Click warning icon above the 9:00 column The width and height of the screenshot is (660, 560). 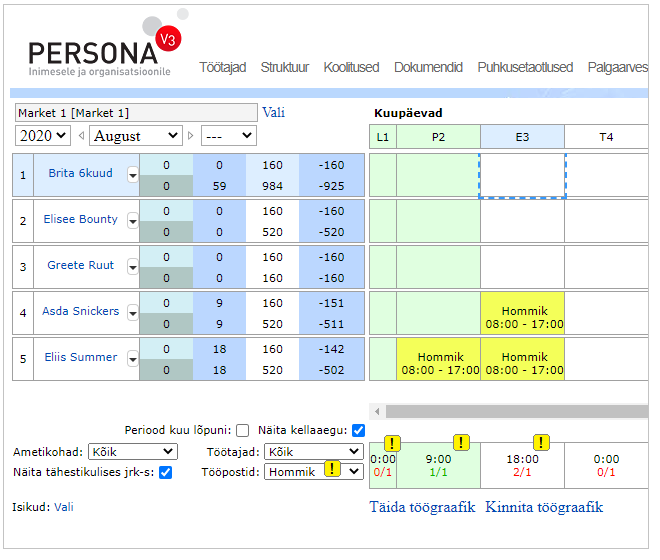[x=461, y=443]
